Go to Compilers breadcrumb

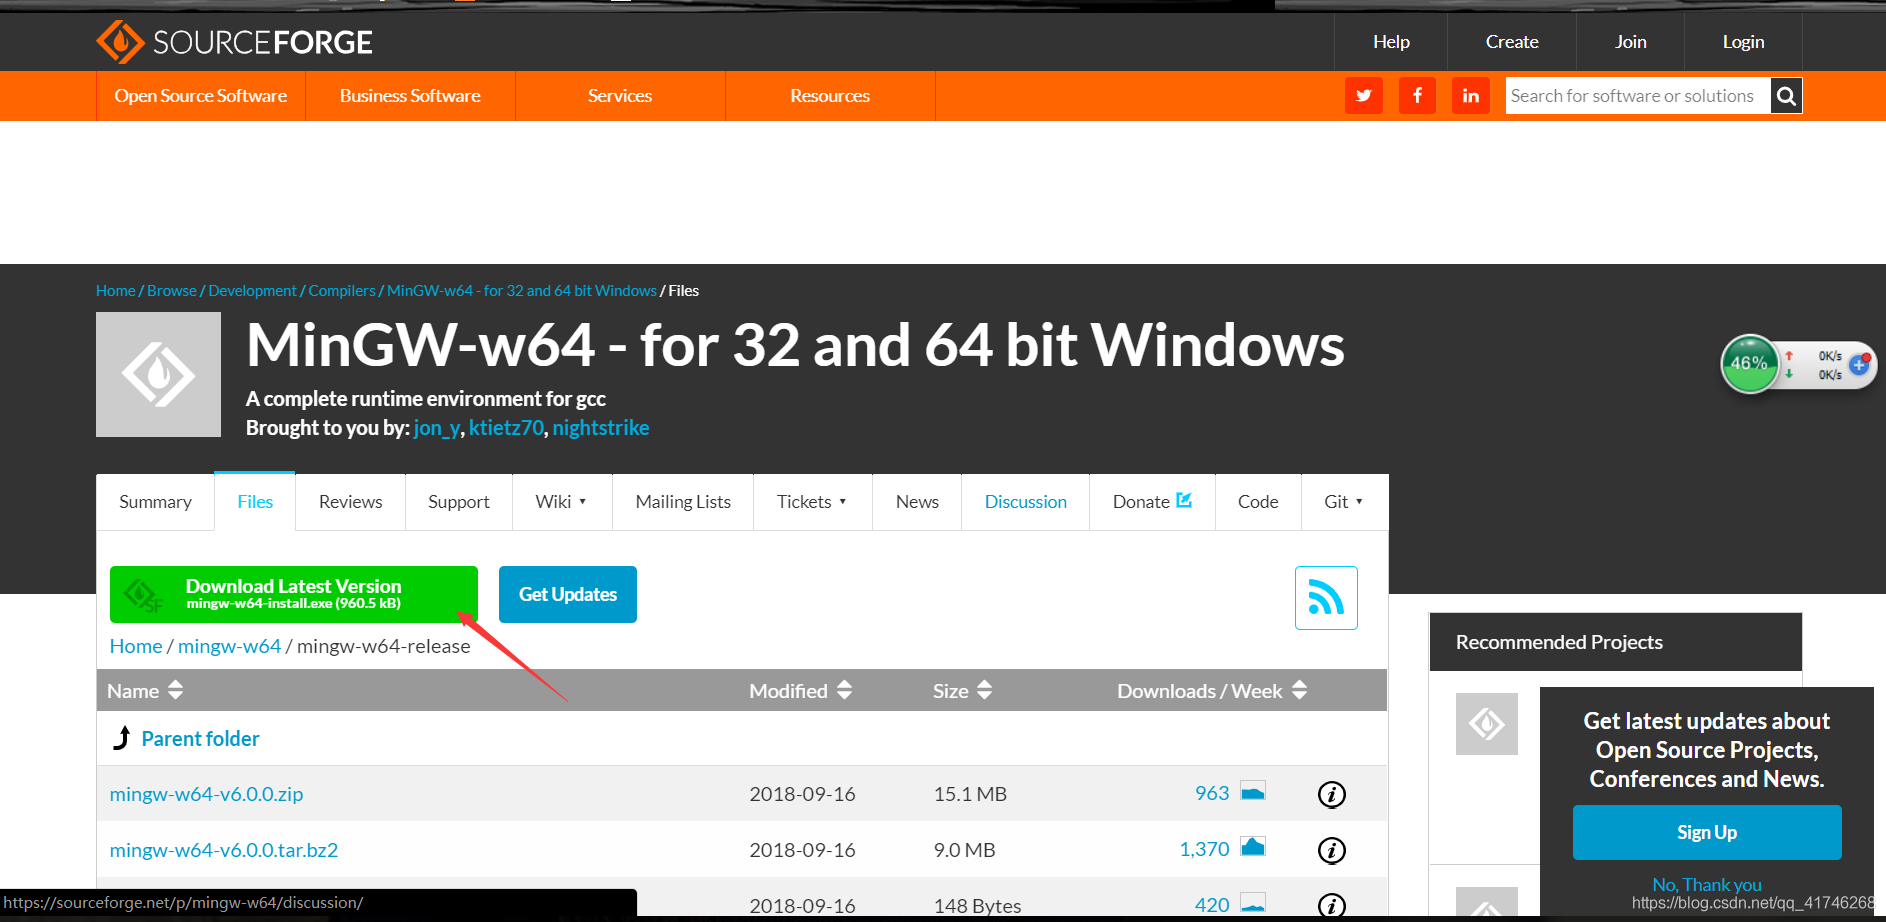(342, 291)
